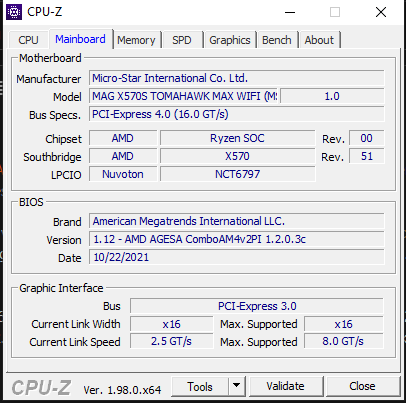Click the Southbridge vendor AMD field
Image resolution: width=406 pixels, height=403 pixels.
click(x=123, y=156)
